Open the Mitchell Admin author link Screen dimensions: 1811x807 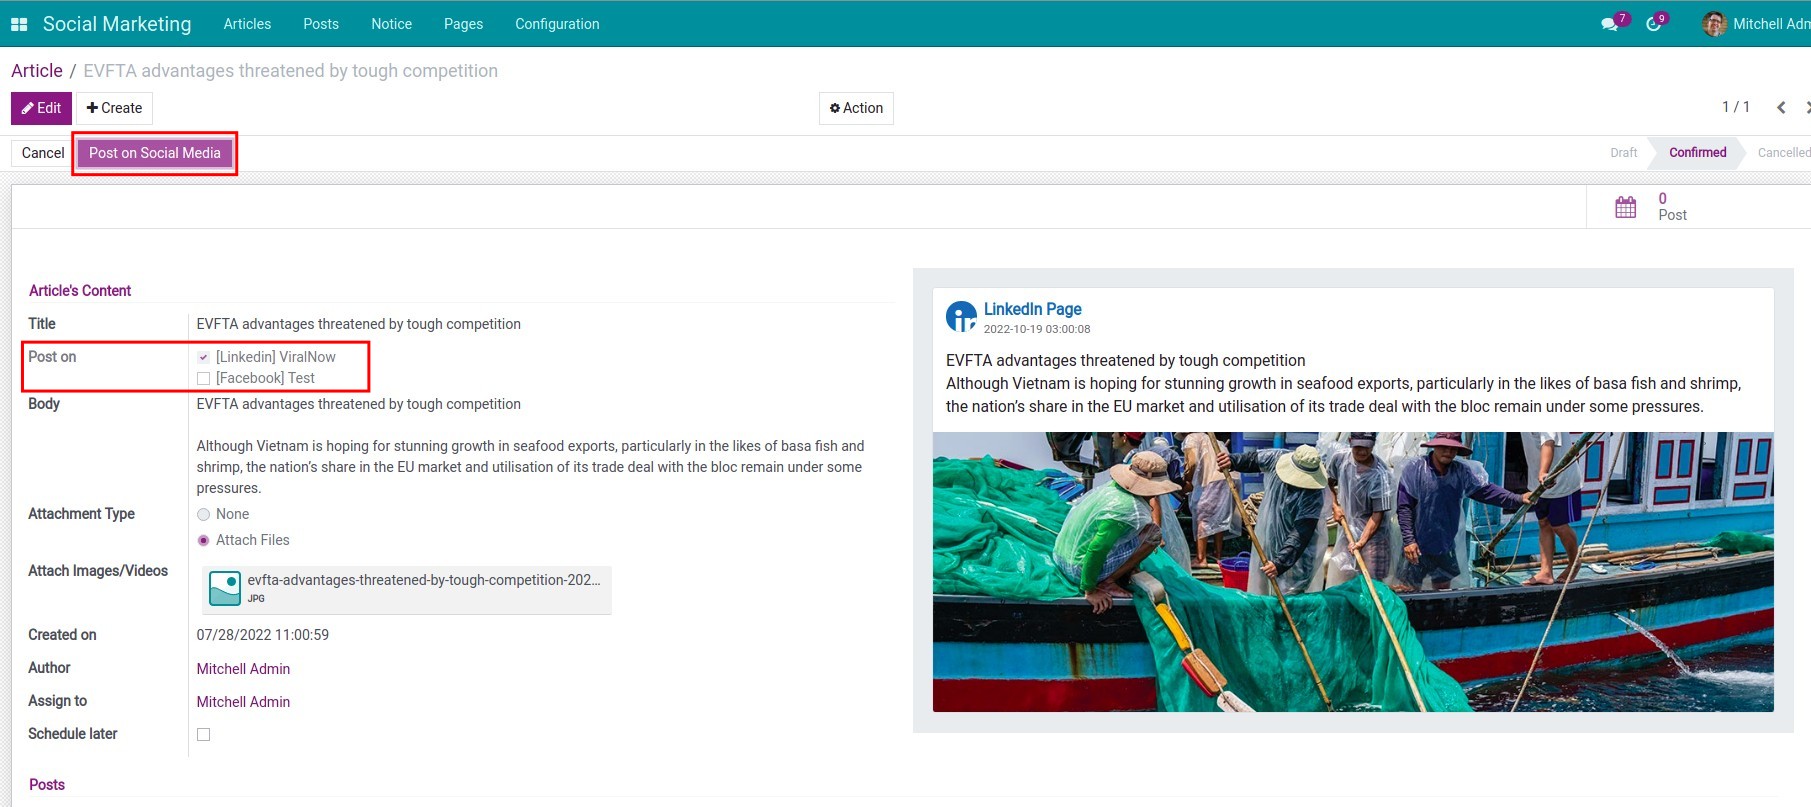click(x=243, y=669)
